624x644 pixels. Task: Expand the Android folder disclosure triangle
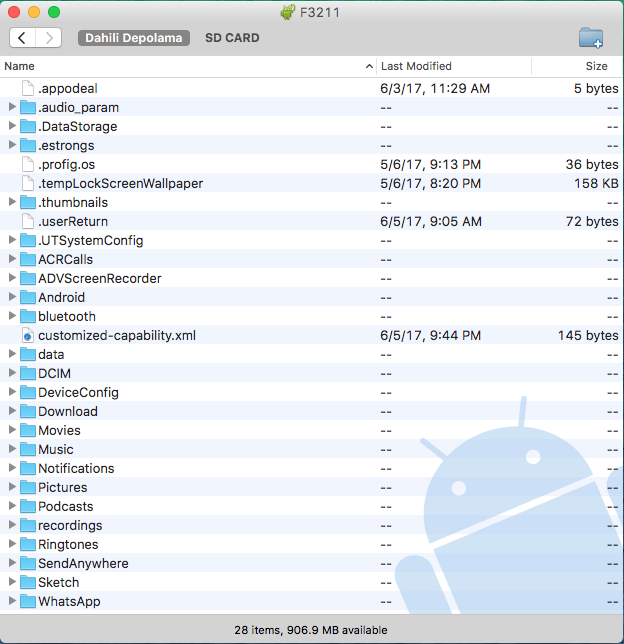pos(12,297)
